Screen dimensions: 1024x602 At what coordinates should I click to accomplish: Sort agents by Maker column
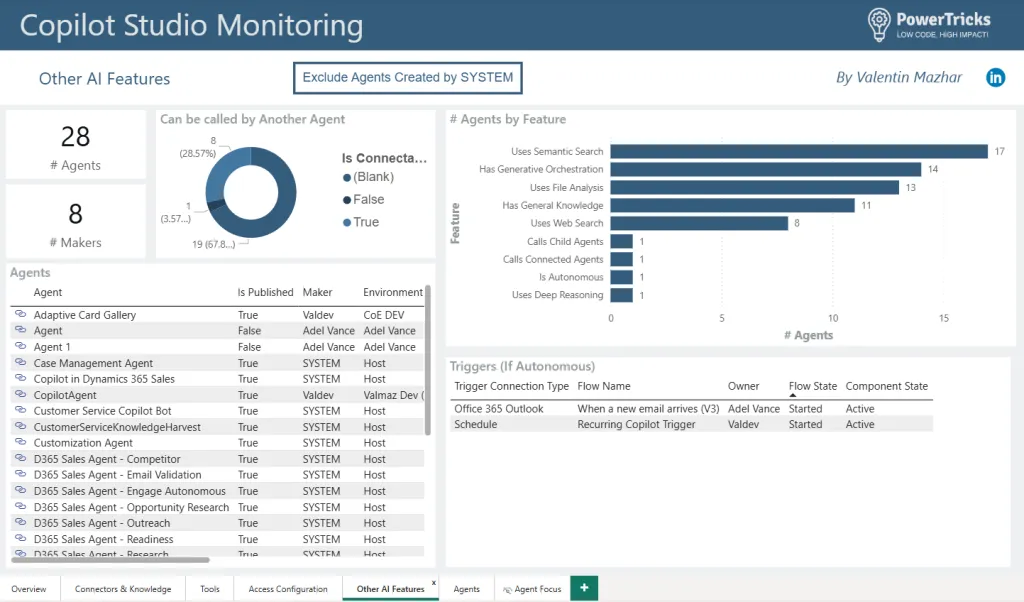pos(317,293)
